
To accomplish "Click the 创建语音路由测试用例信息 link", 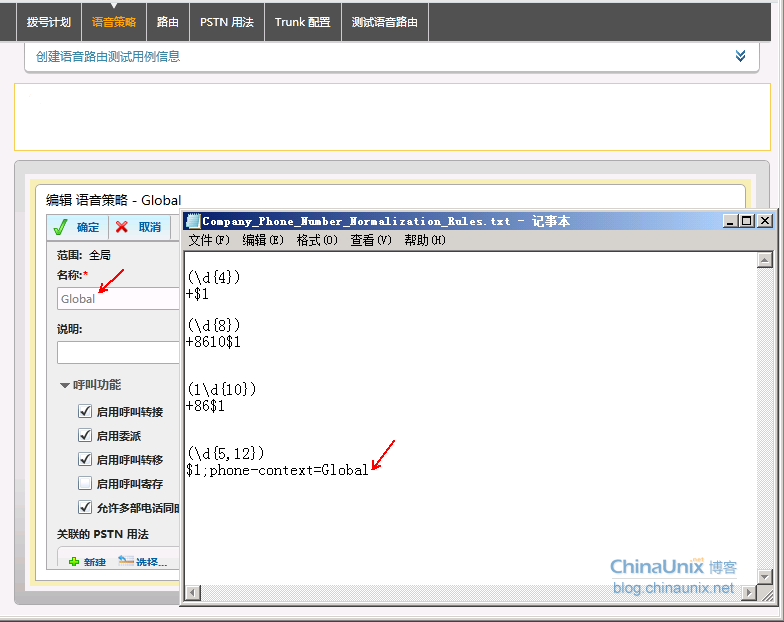I will coord(108,56).
